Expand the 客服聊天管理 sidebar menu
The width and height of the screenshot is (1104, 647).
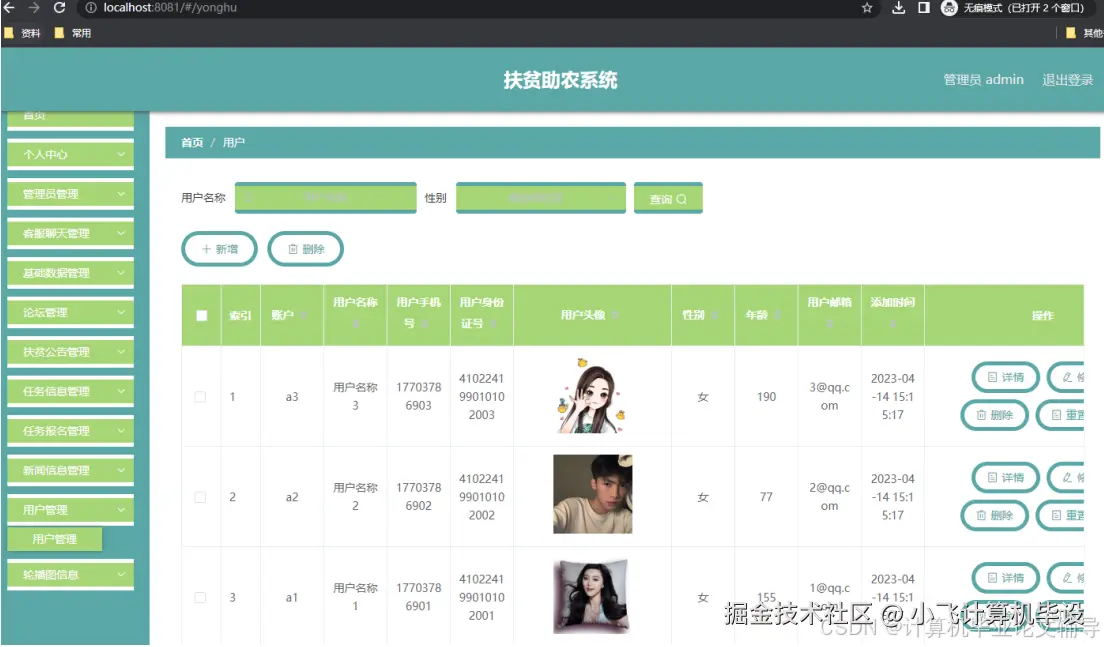point(70,233)
